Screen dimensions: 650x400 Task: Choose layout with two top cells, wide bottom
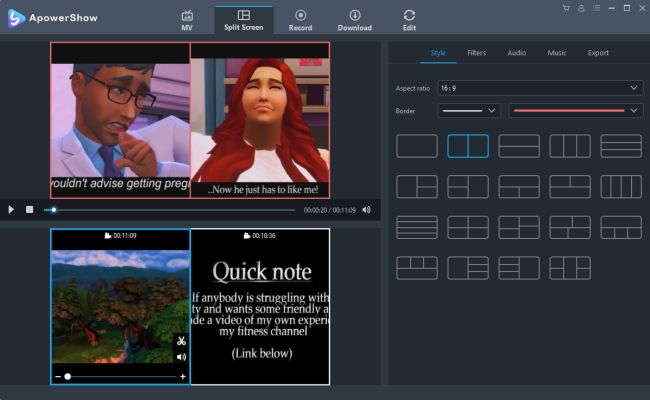coord(570,187)
